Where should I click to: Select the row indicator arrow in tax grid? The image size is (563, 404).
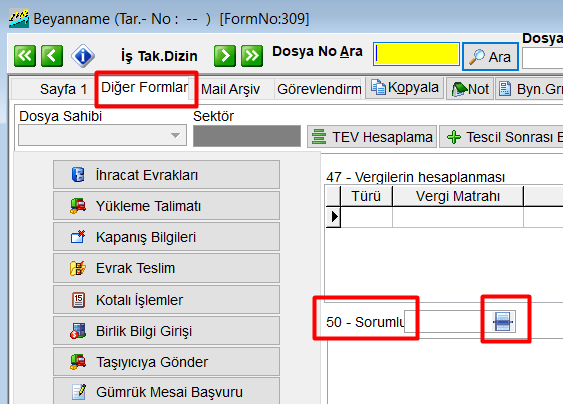pos(333,217)
